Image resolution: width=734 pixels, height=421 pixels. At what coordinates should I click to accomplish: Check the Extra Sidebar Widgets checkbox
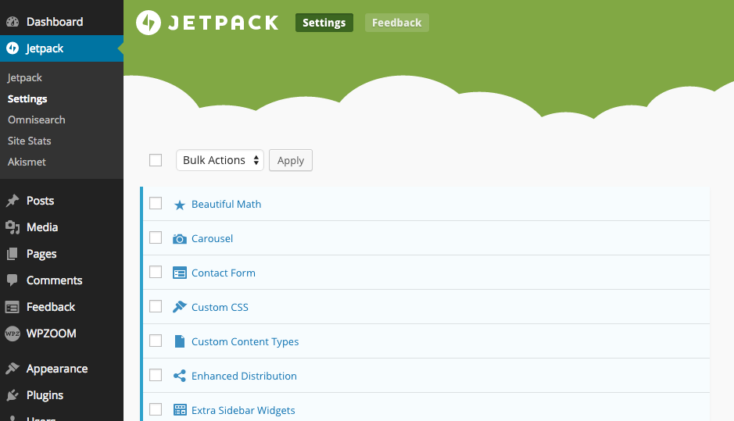tap(155, 409)
